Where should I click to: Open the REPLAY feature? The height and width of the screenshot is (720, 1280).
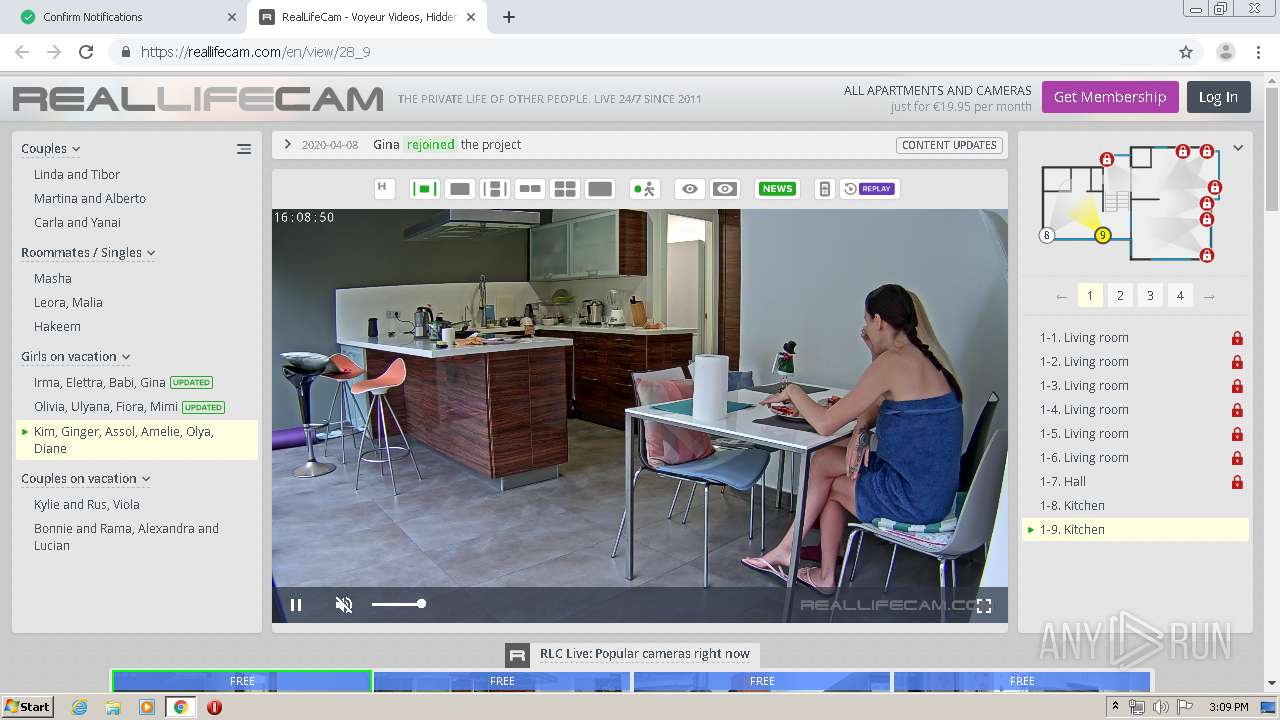click(869, 189)
